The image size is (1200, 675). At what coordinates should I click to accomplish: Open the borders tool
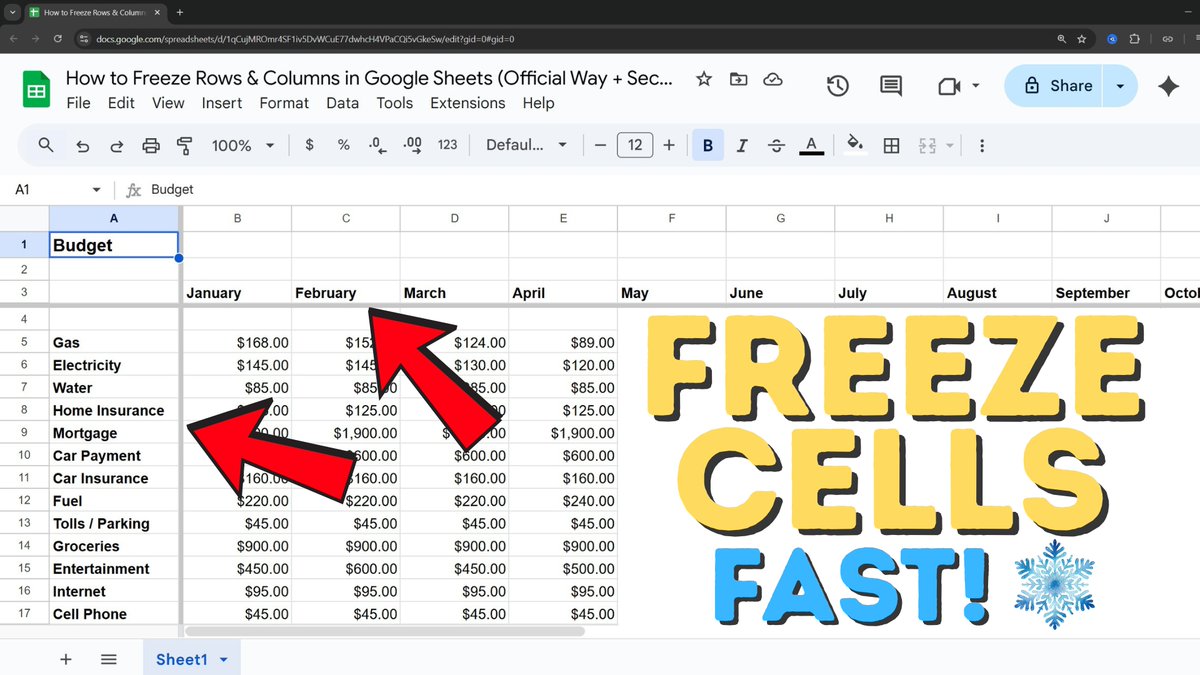892,146
